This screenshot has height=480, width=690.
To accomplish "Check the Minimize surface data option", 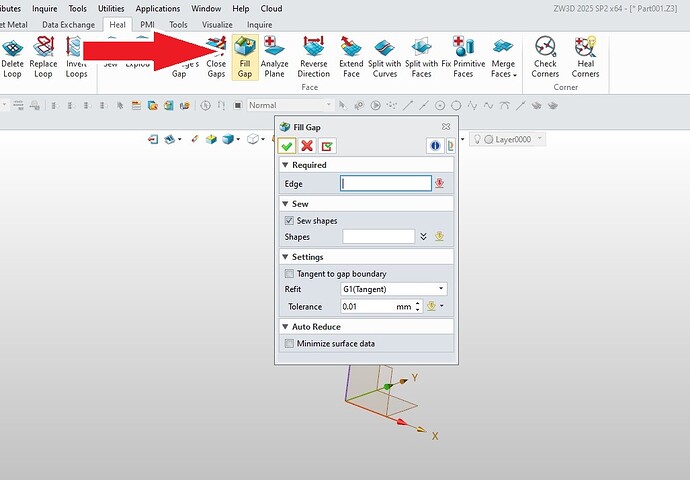I will [x=290, y=343].
